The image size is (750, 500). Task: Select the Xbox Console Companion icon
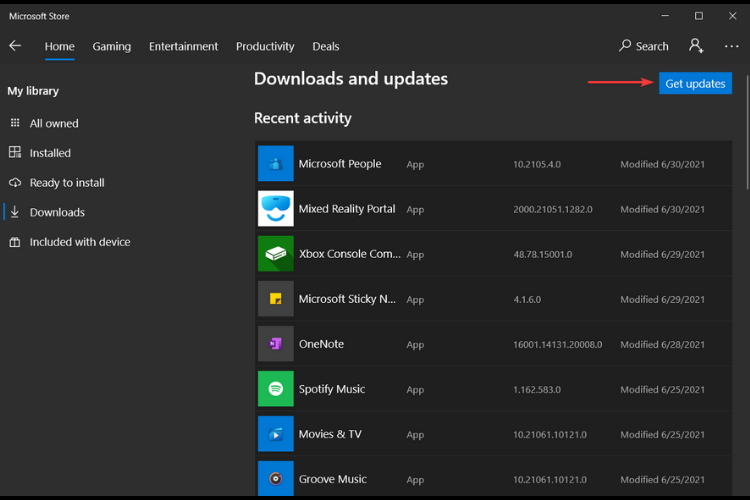pos(275,254)
